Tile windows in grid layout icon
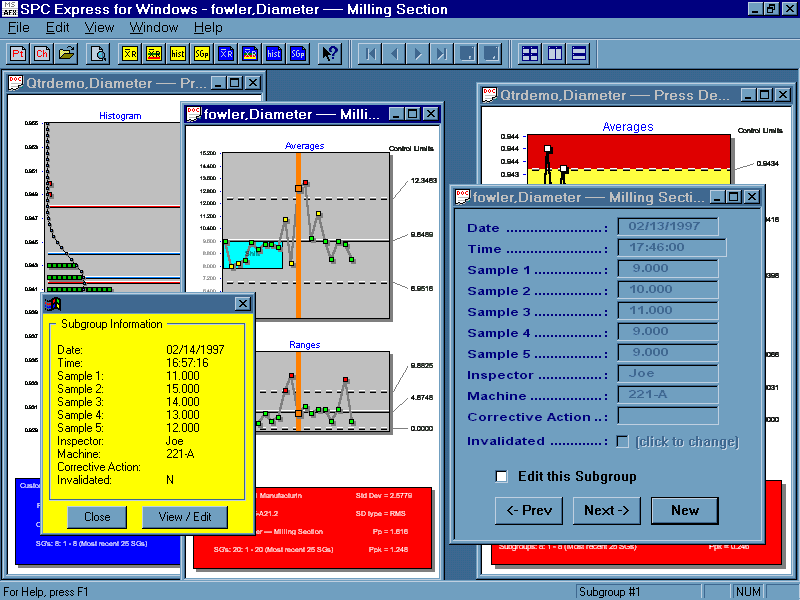The image size is (800, 600). pos(530,54)
